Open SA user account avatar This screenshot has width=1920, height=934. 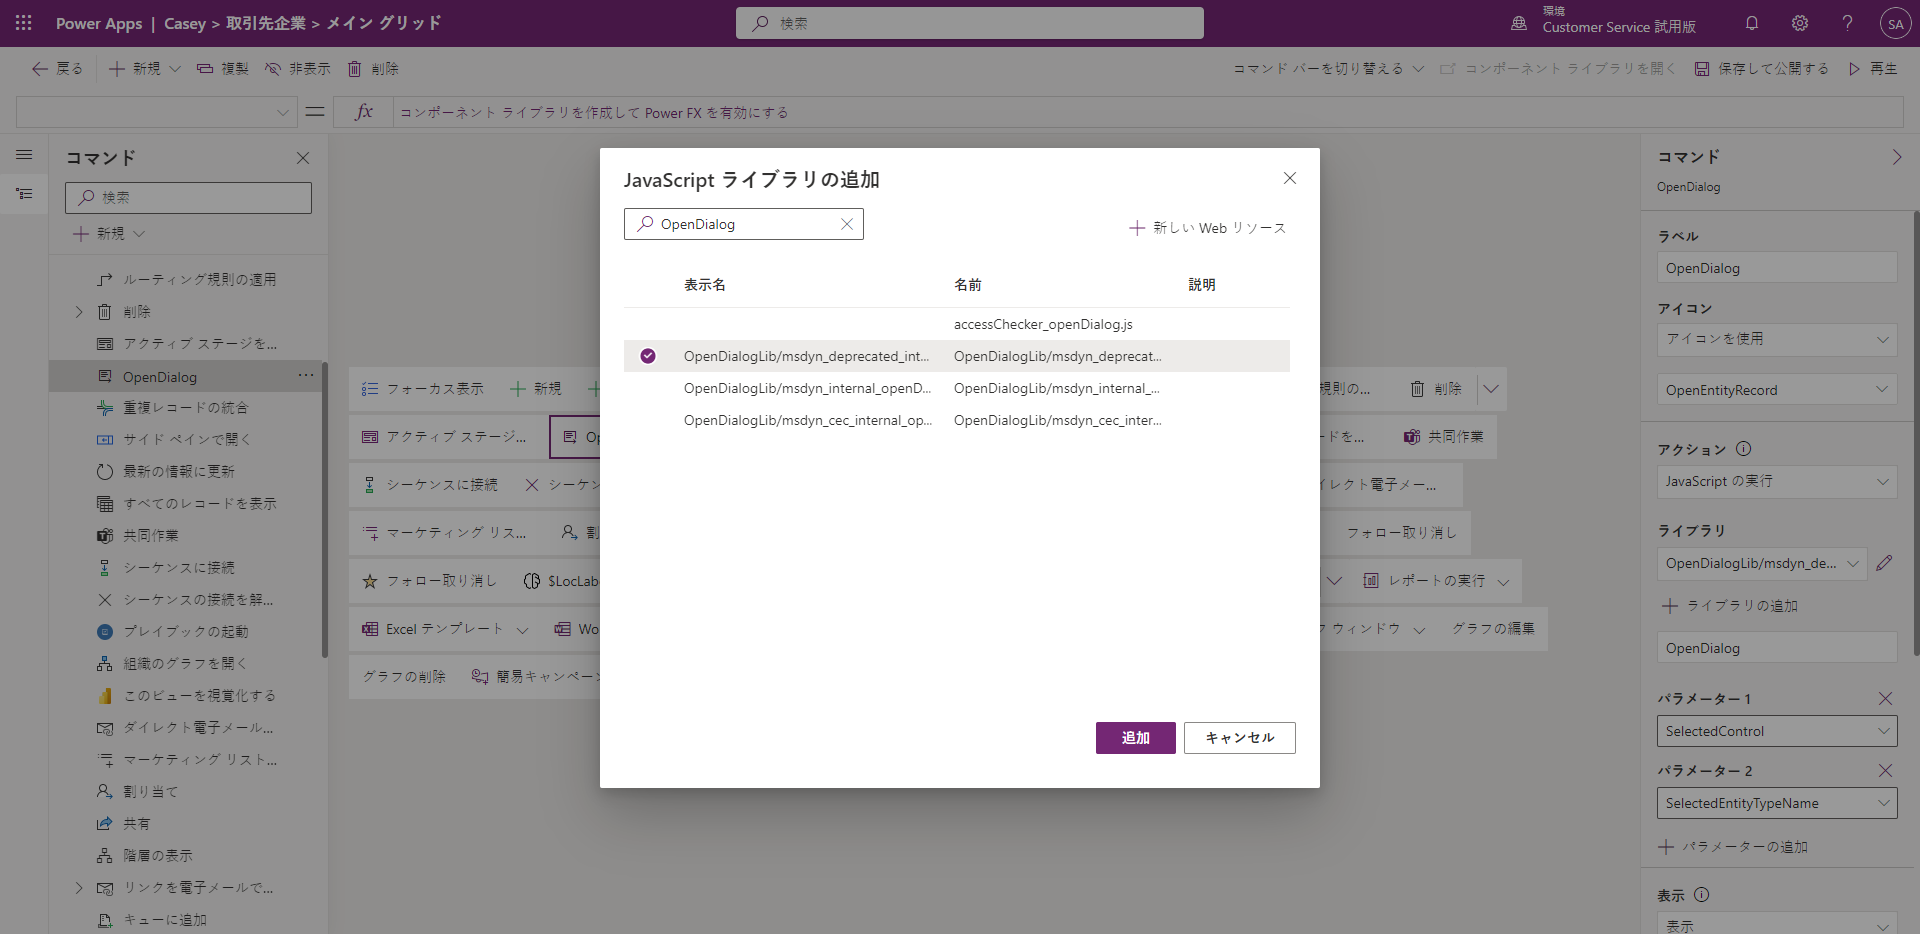click(x=1895, y=23)
